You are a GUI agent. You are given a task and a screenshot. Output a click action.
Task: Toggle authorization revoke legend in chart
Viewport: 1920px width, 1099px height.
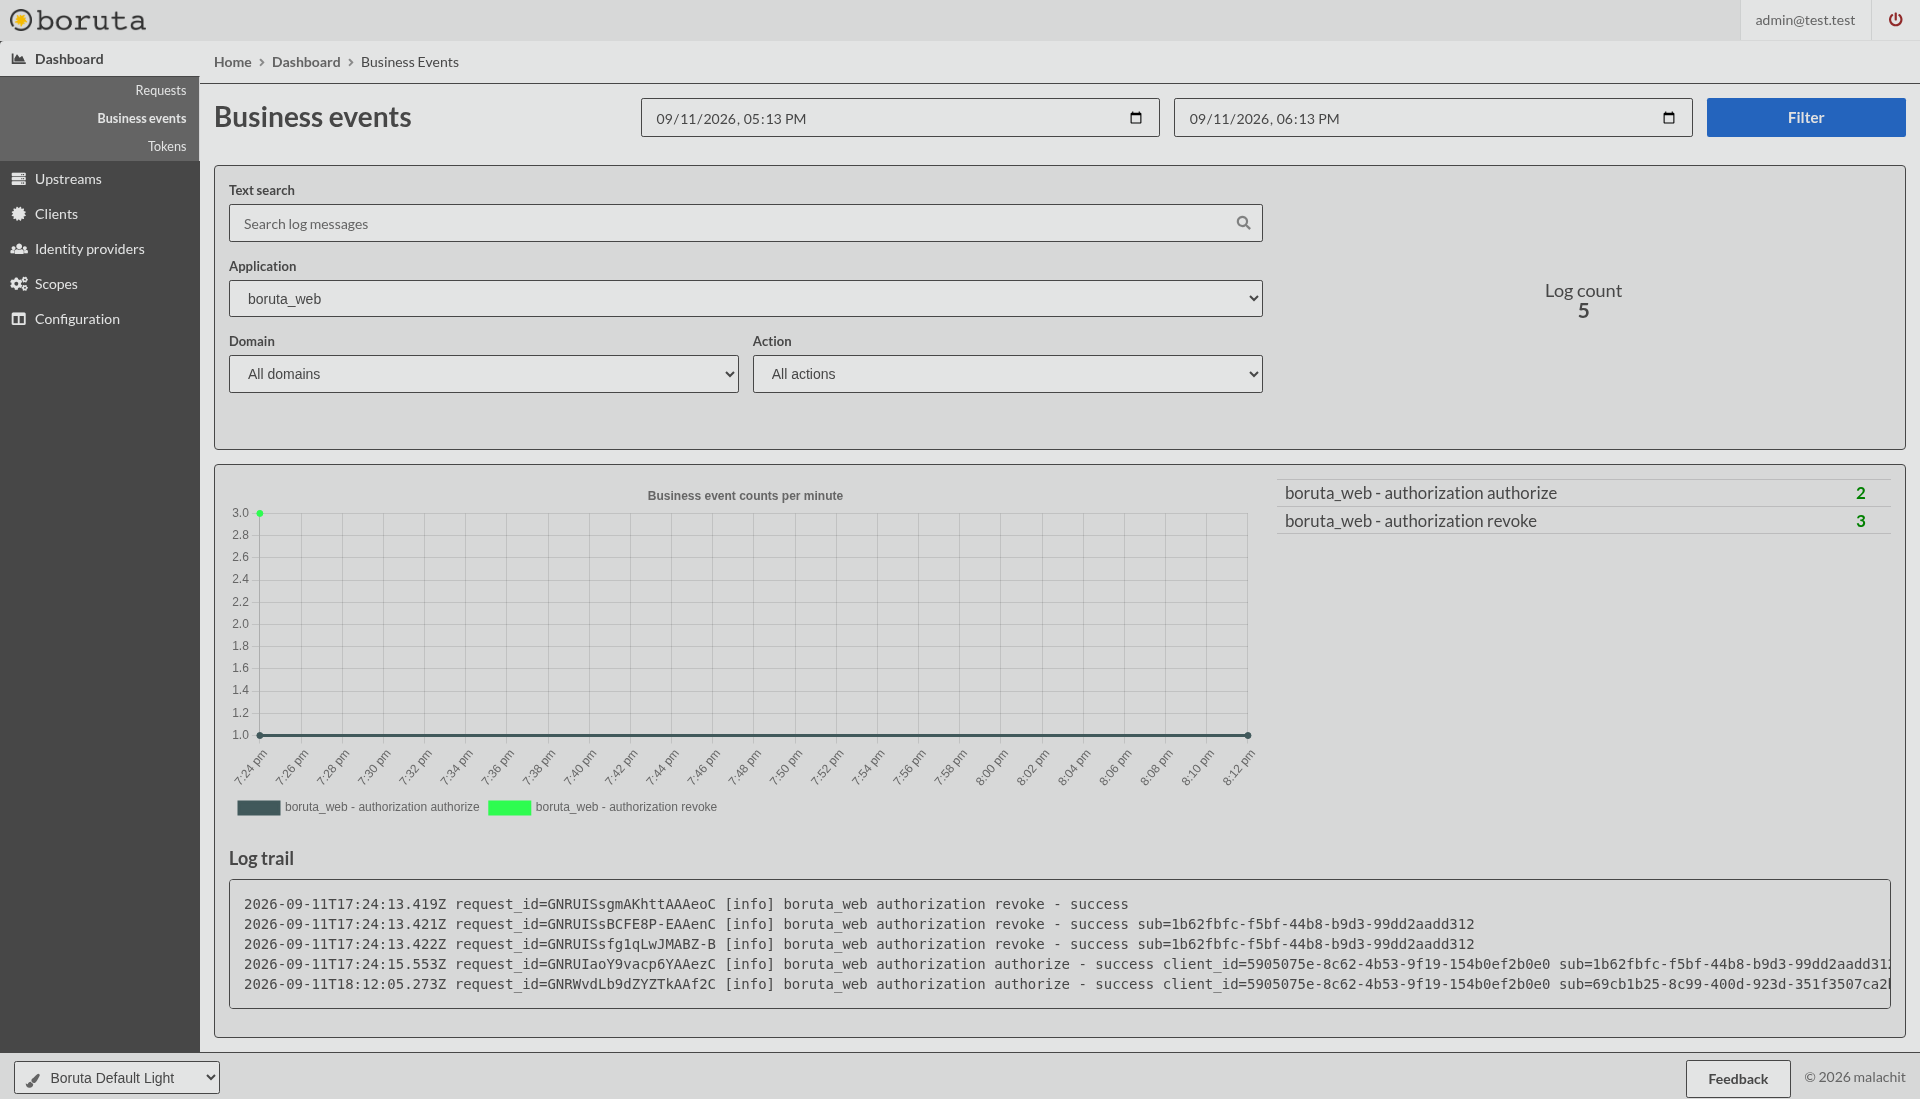[602, 807]
